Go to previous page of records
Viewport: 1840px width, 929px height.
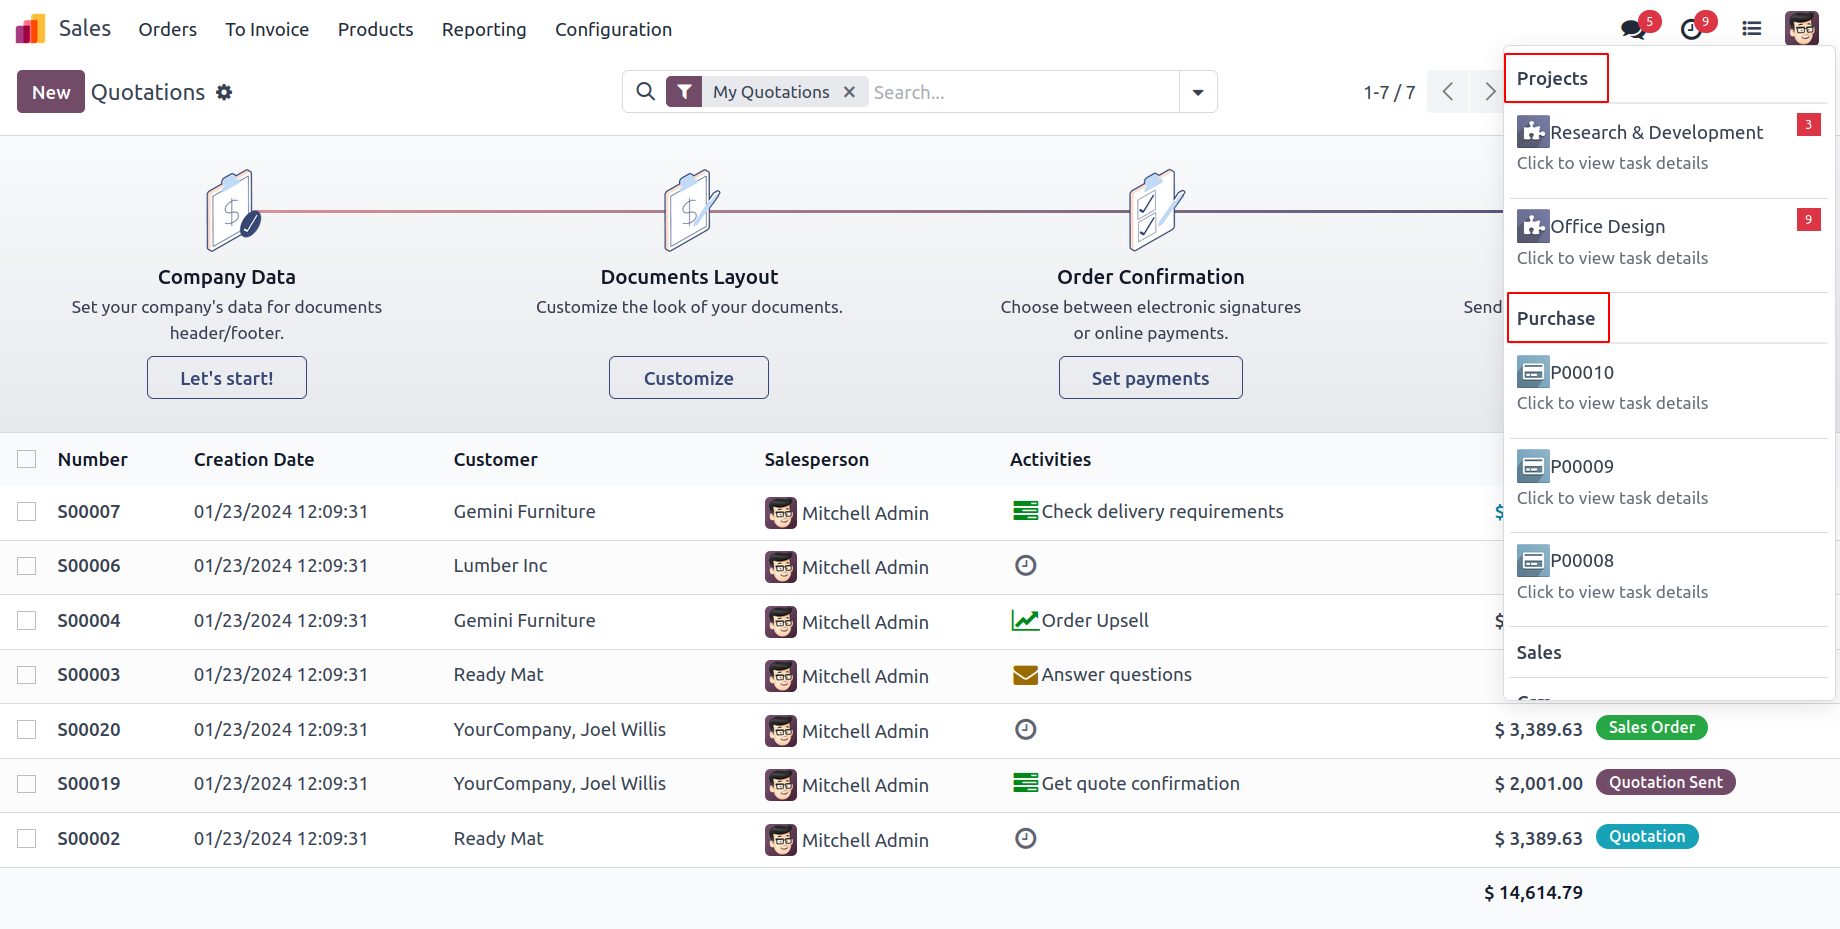click(x=1448, y=92)
